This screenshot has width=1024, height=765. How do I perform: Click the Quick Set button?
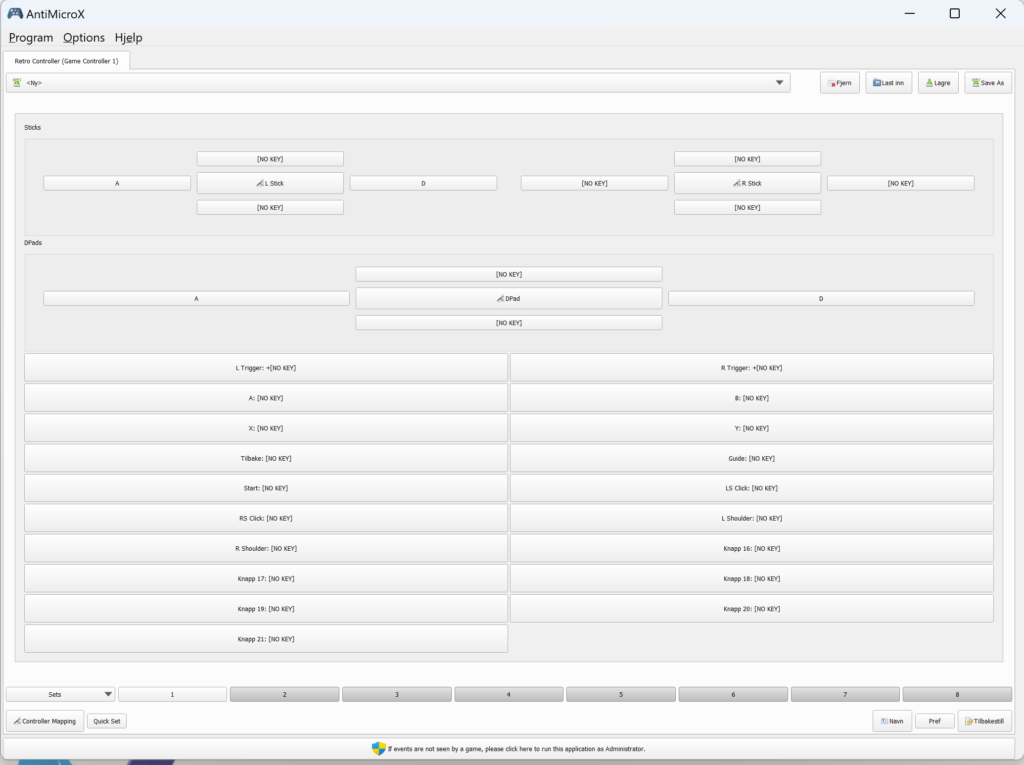click(106, 721)
